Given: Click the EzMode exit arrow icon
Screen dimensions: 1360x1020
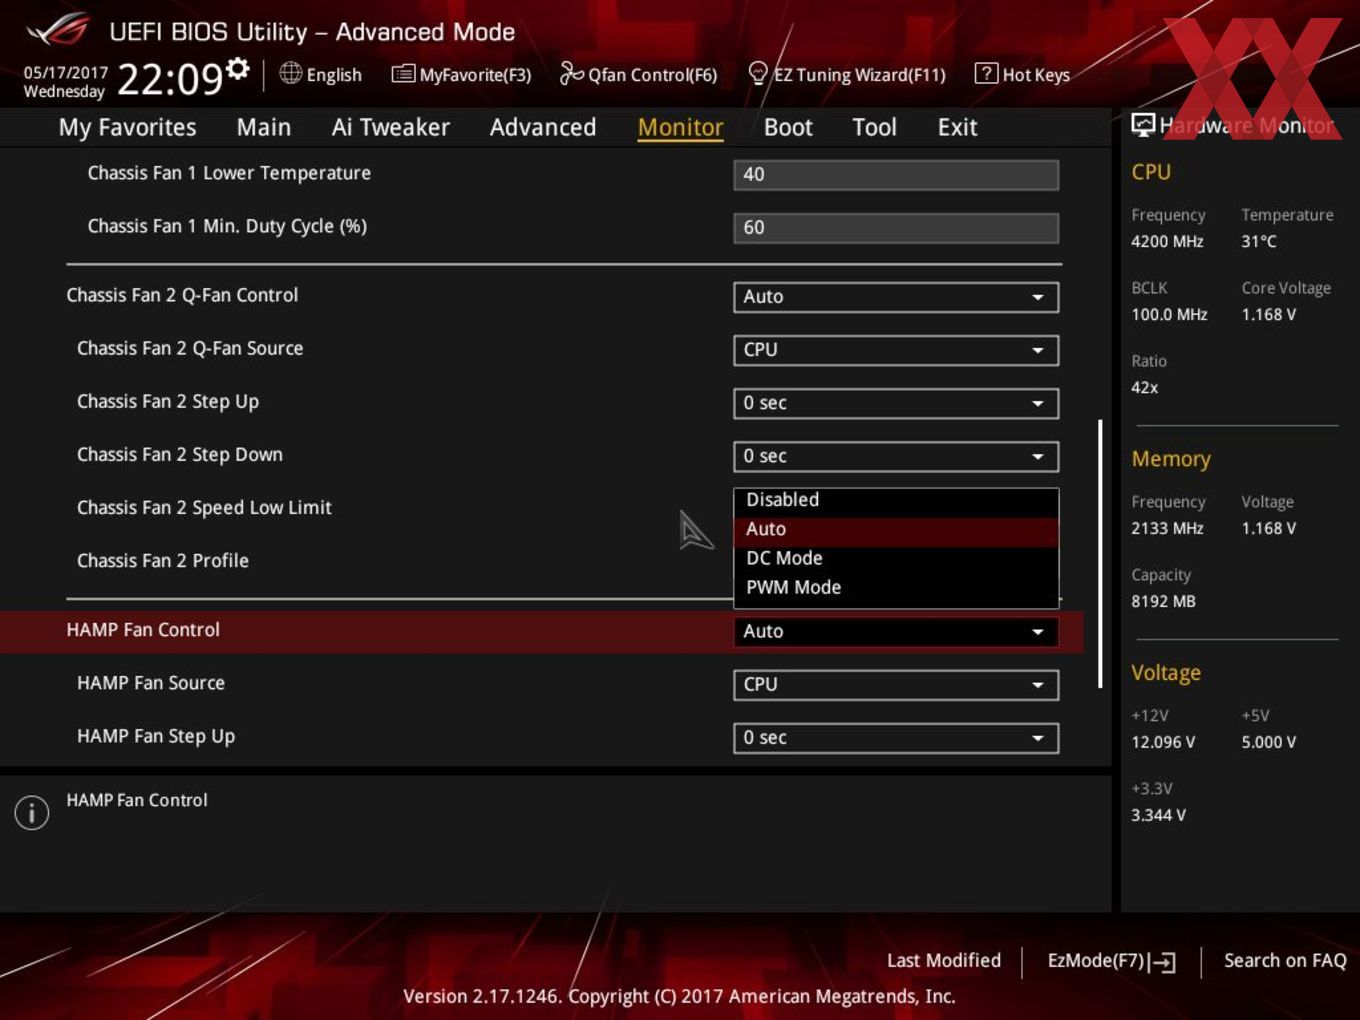Looking at the screenshot, I should pos(1162,962).
